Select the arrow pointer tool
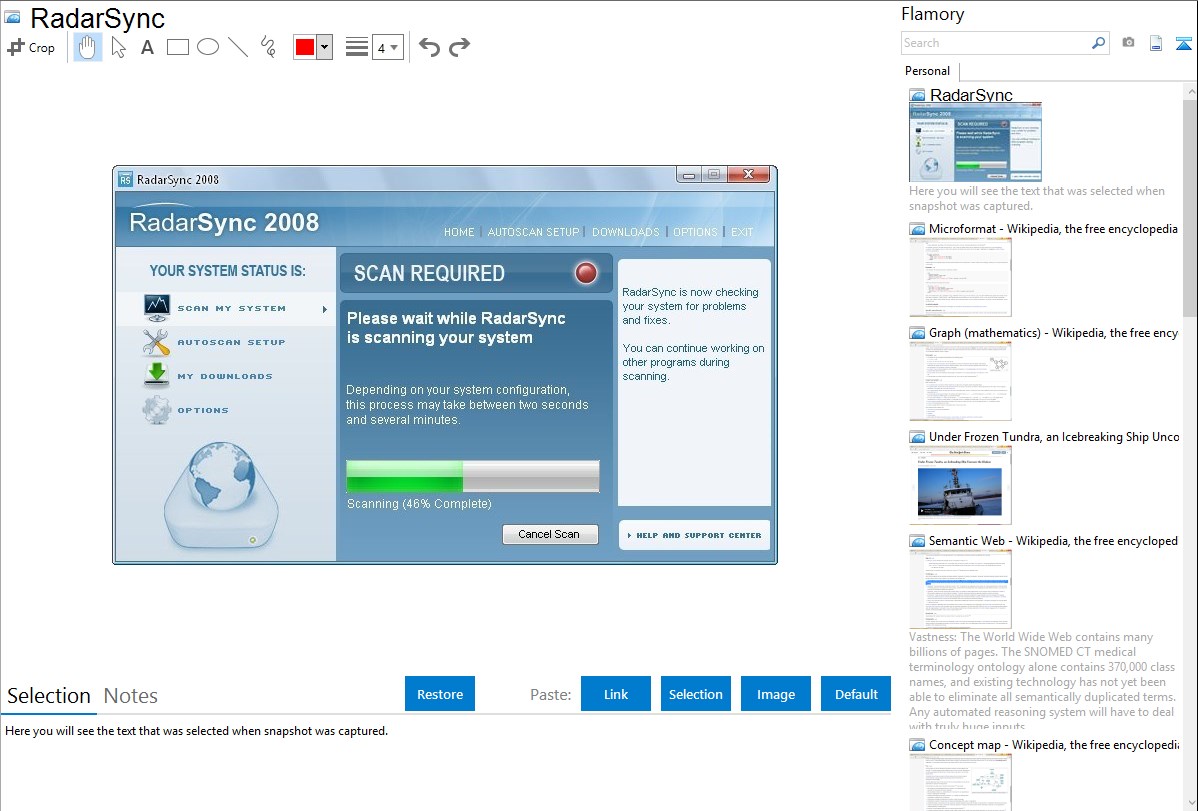The width and height of the screenshot is (1198, 811). pos(118,47)
